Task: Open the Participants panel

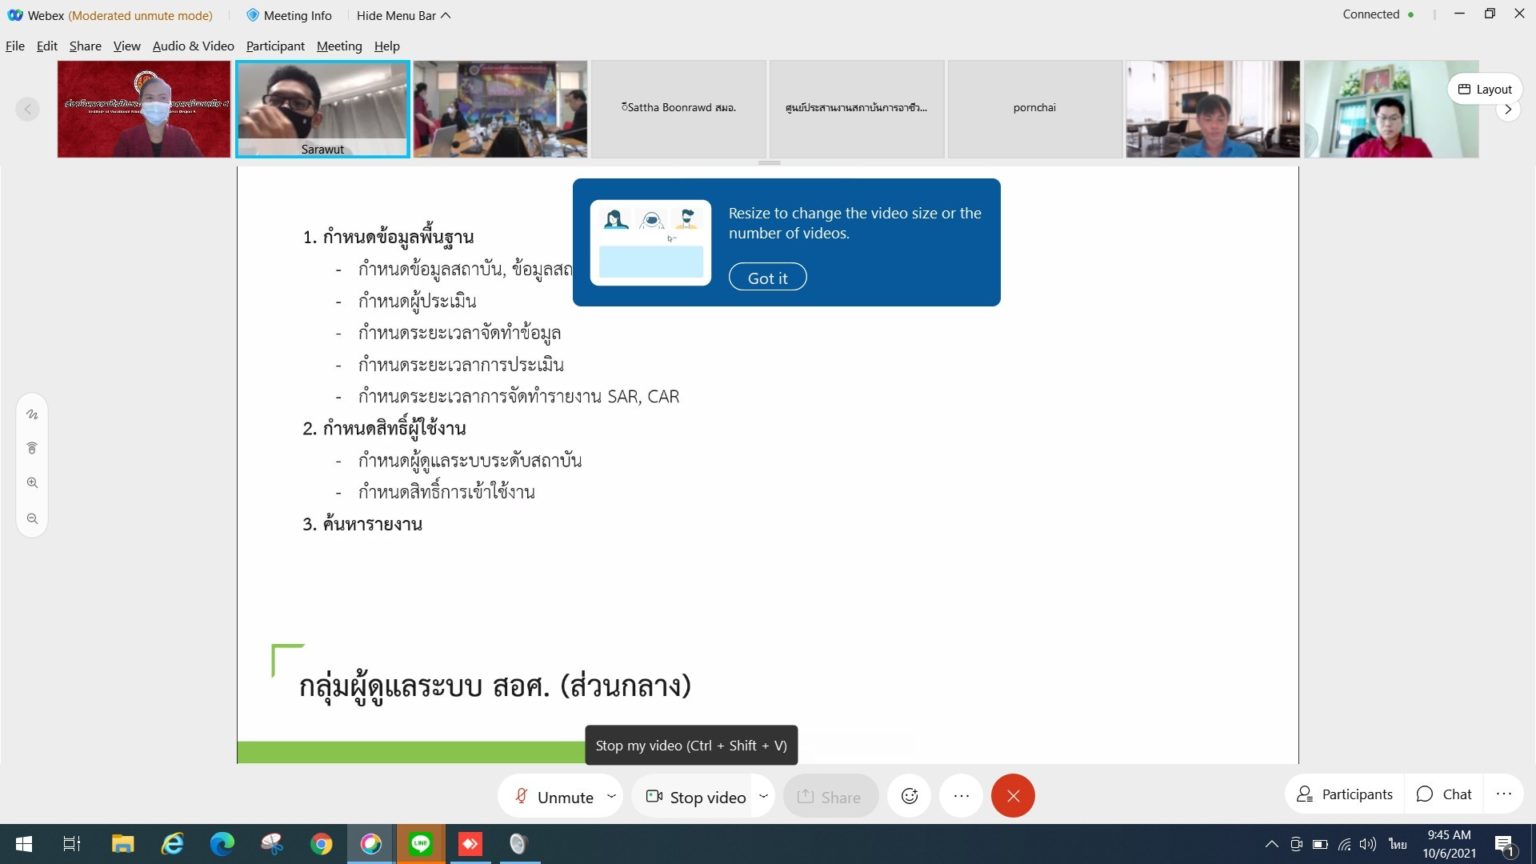Action: pyautogui.click(x=1345, y=794)
